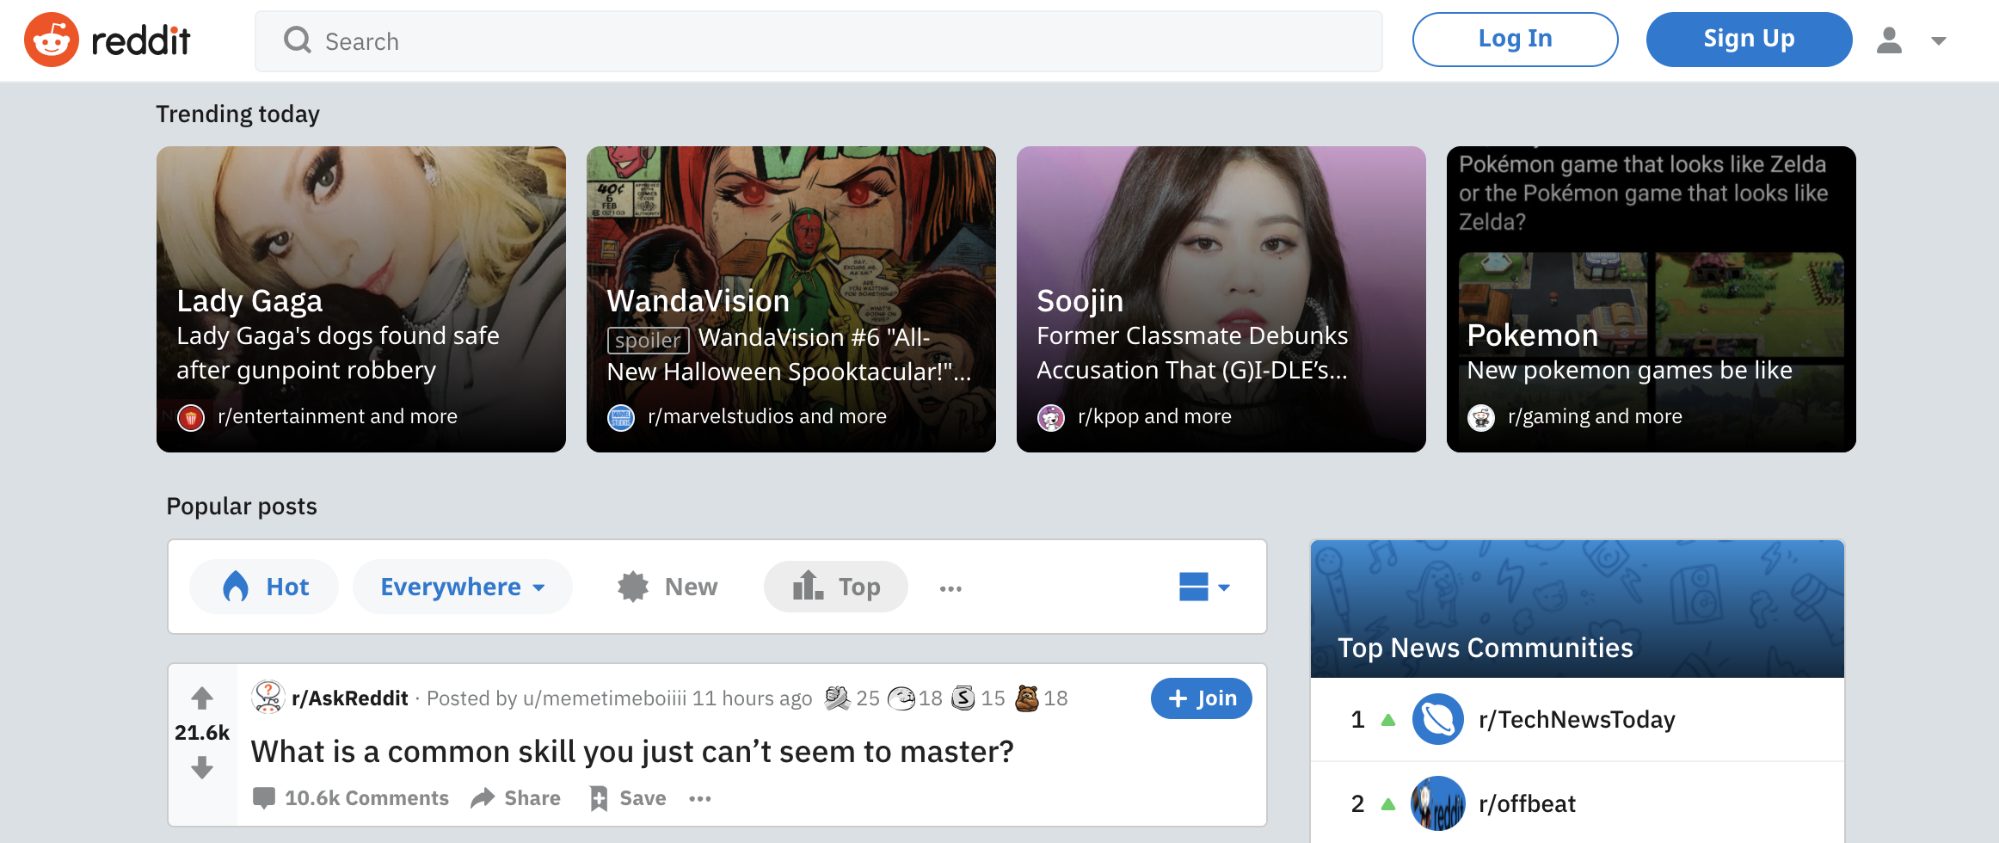Click the '11 hours ago' timestamp

pos(752,698)
